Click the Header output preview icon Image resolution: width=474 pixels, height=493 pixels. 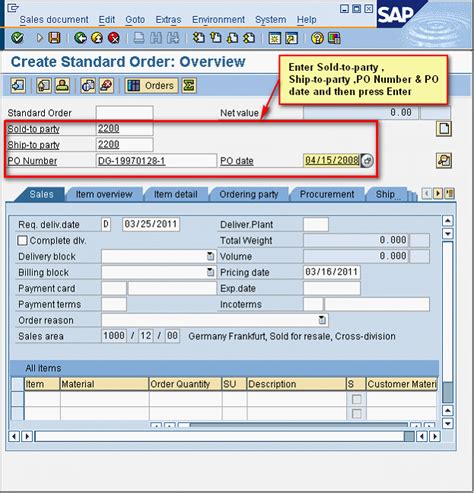coord(44,85)
